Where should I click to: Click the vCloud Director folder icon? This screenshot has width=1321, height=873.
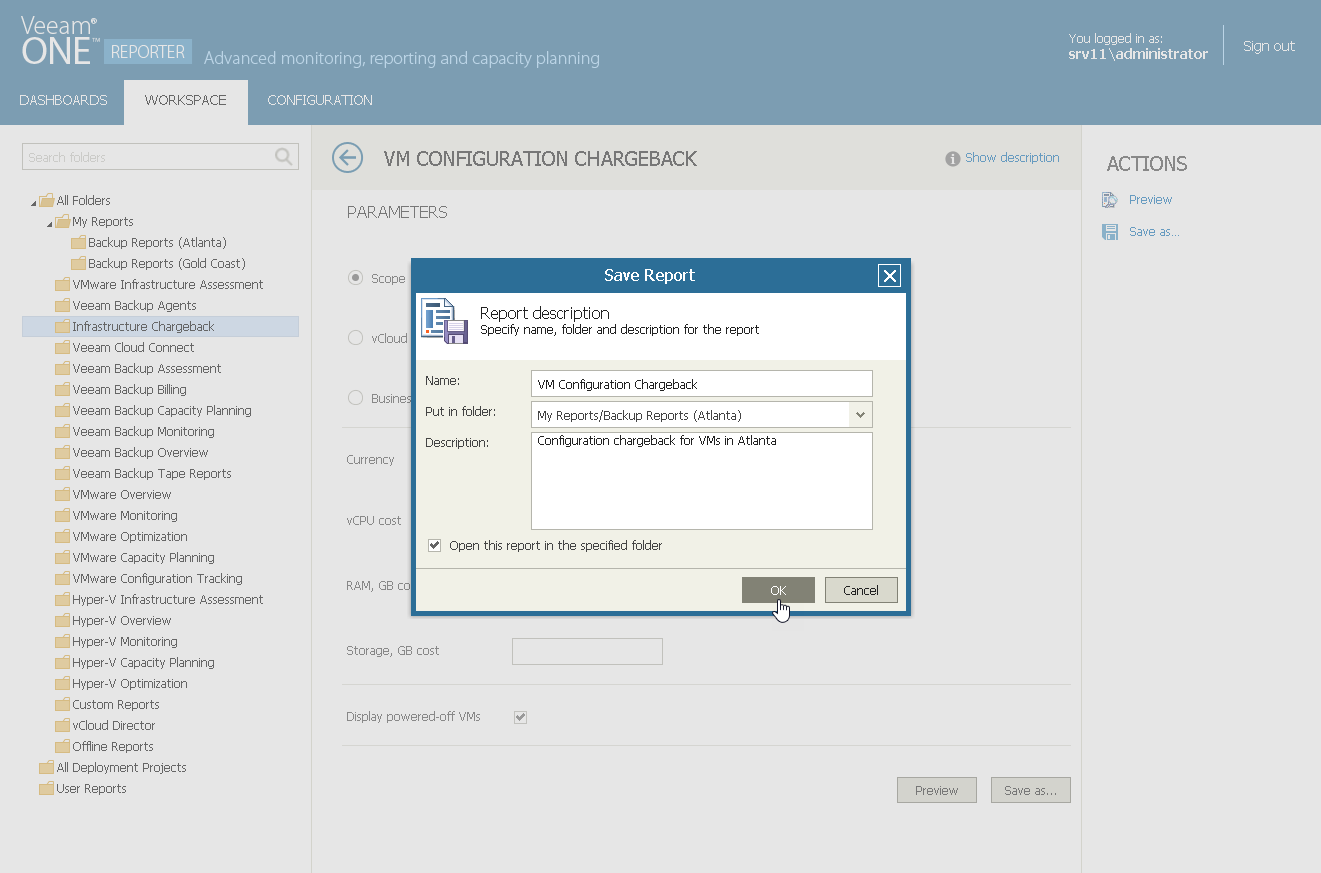(x=62, y=725)
